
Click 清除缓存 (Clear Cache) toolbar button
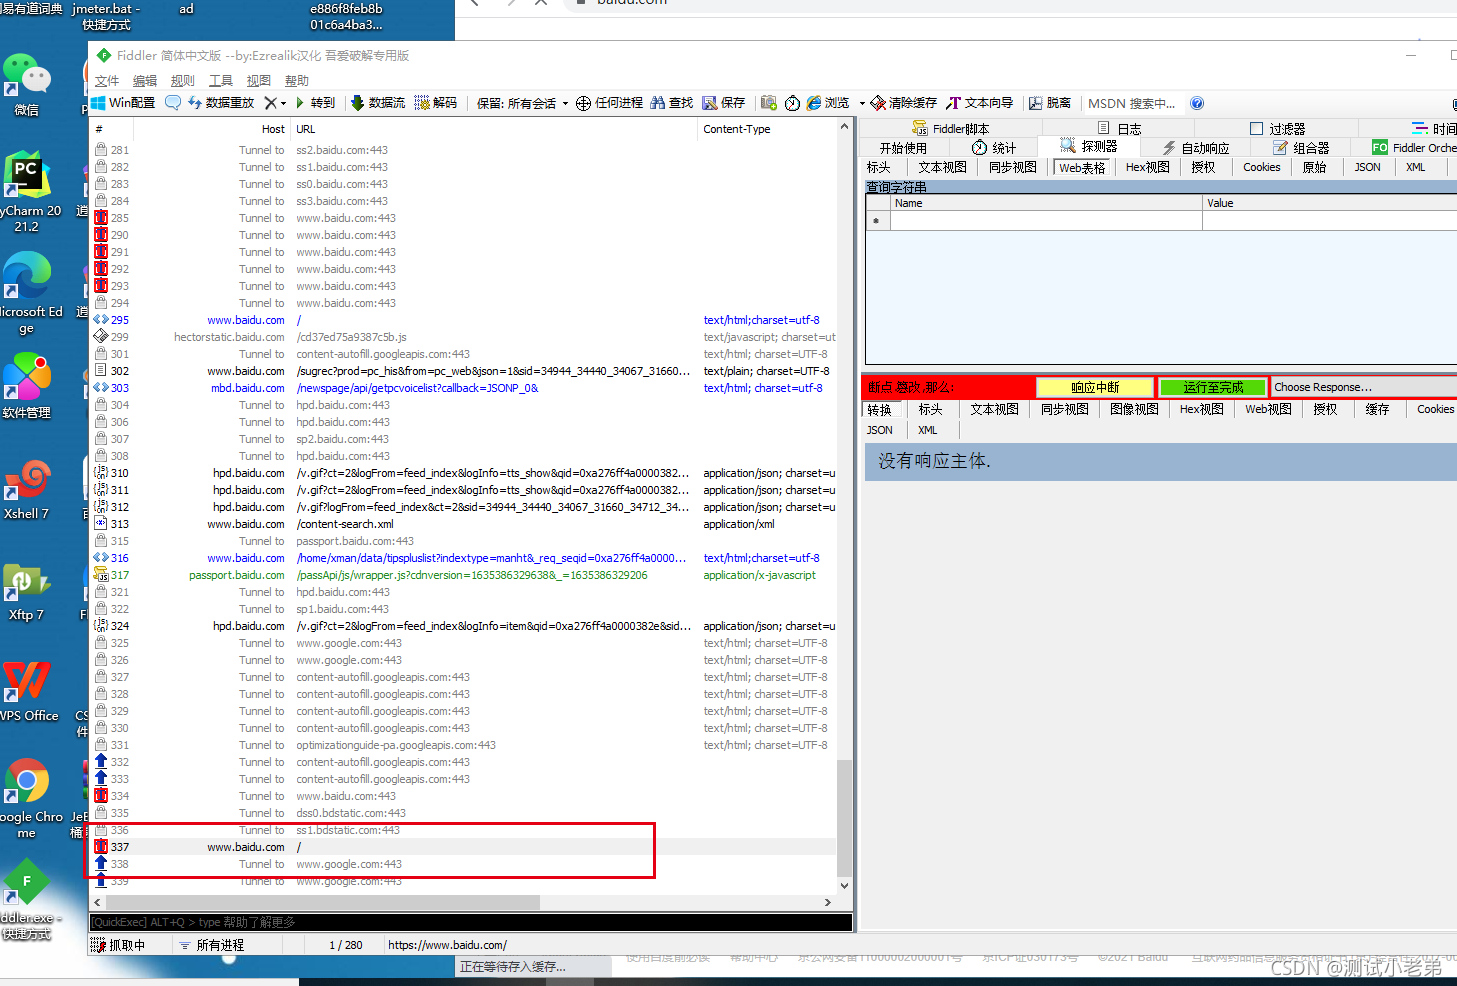tap(904, 103)
